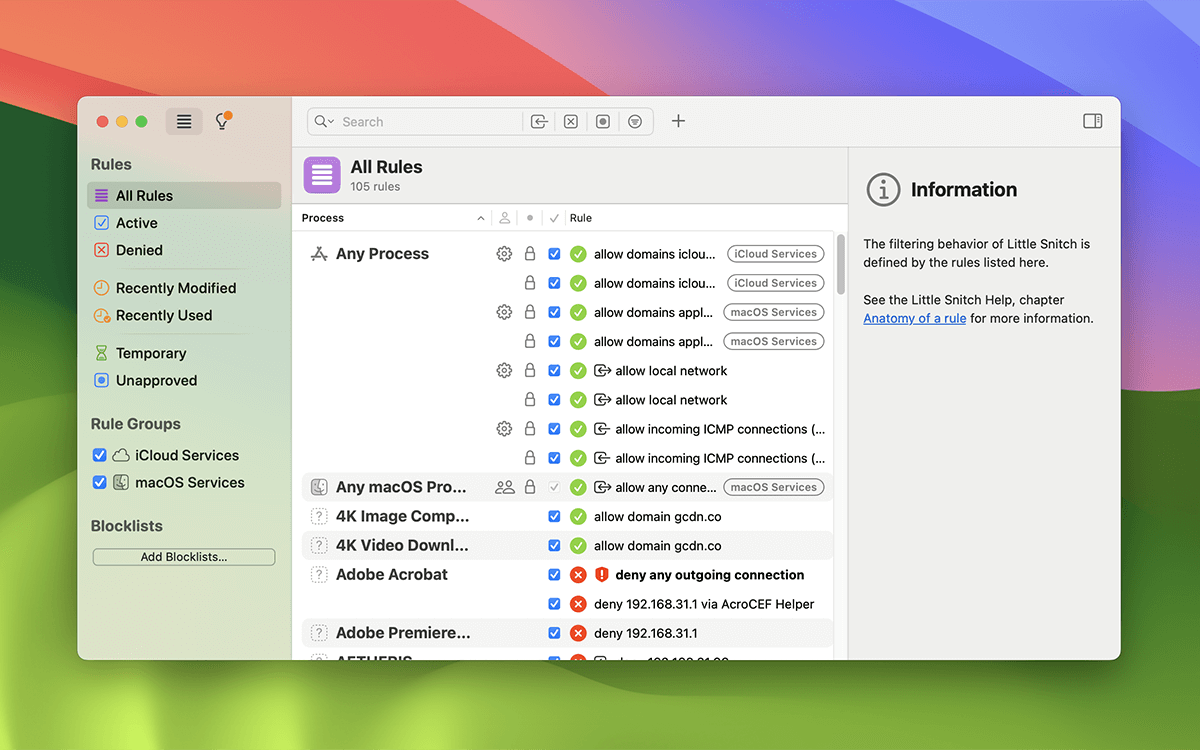
Task: Add a new rule with the plus button
Action: (x=678, y=121)
